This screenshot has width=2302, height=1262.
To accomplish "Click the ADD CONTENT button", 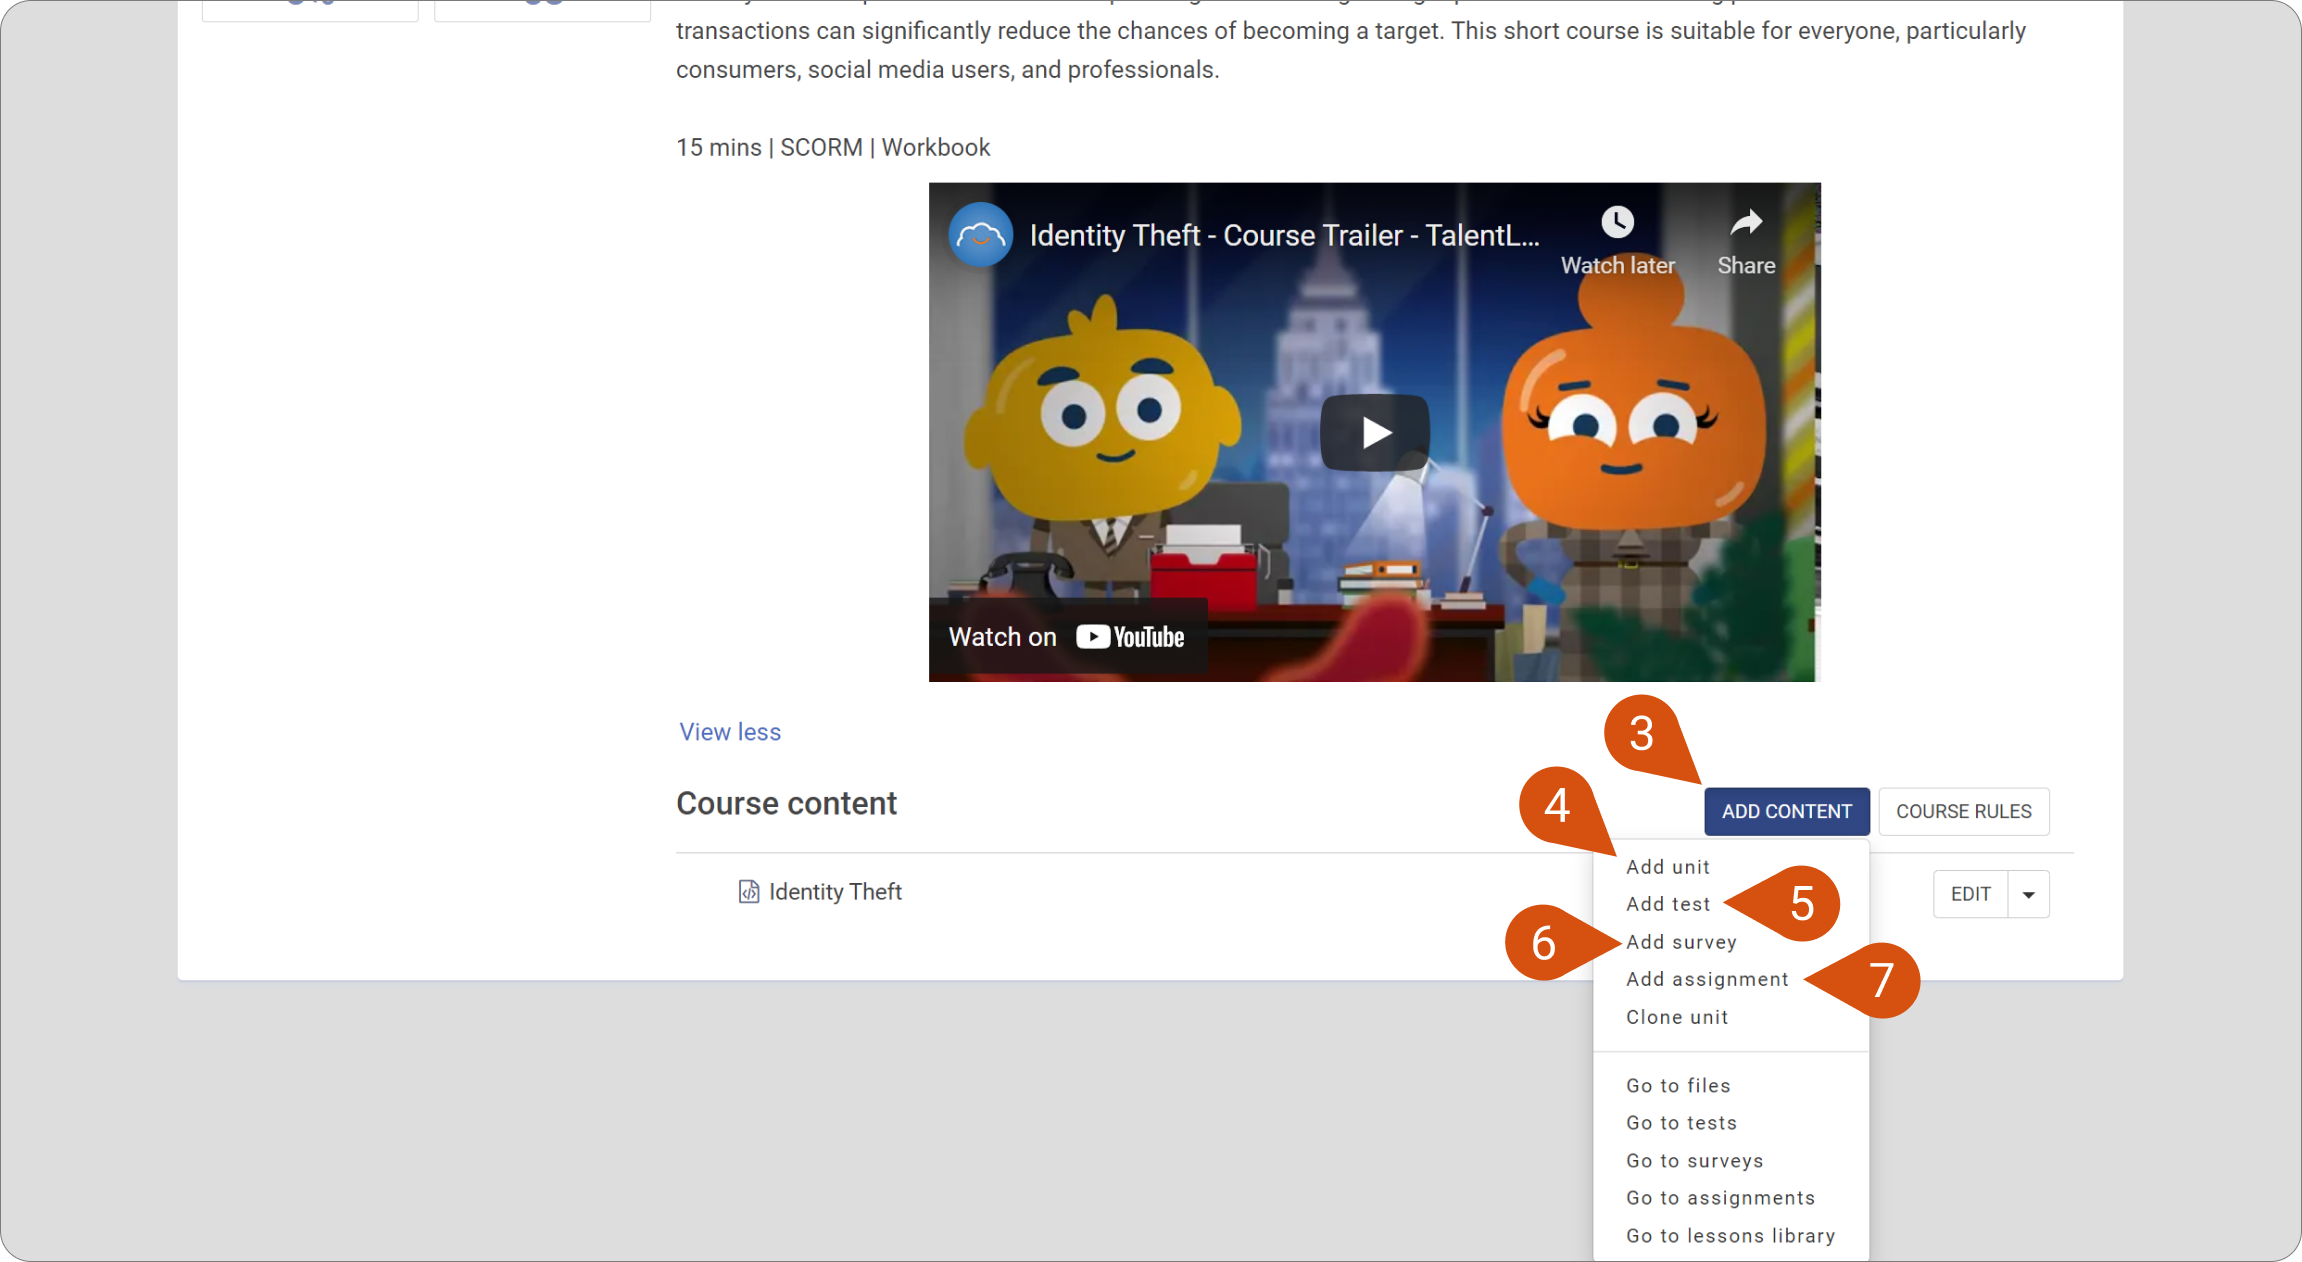I will [1786, 811].
